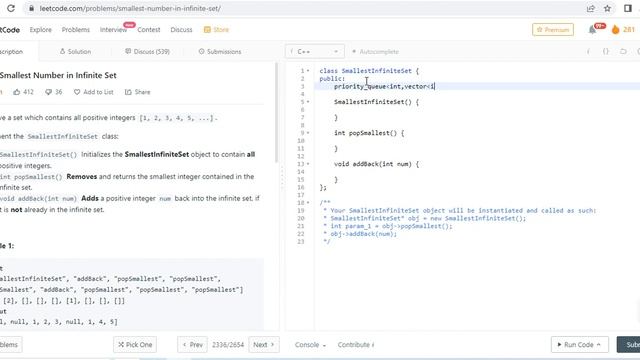
Task: Open notifications bell icon
Action: 592,30
